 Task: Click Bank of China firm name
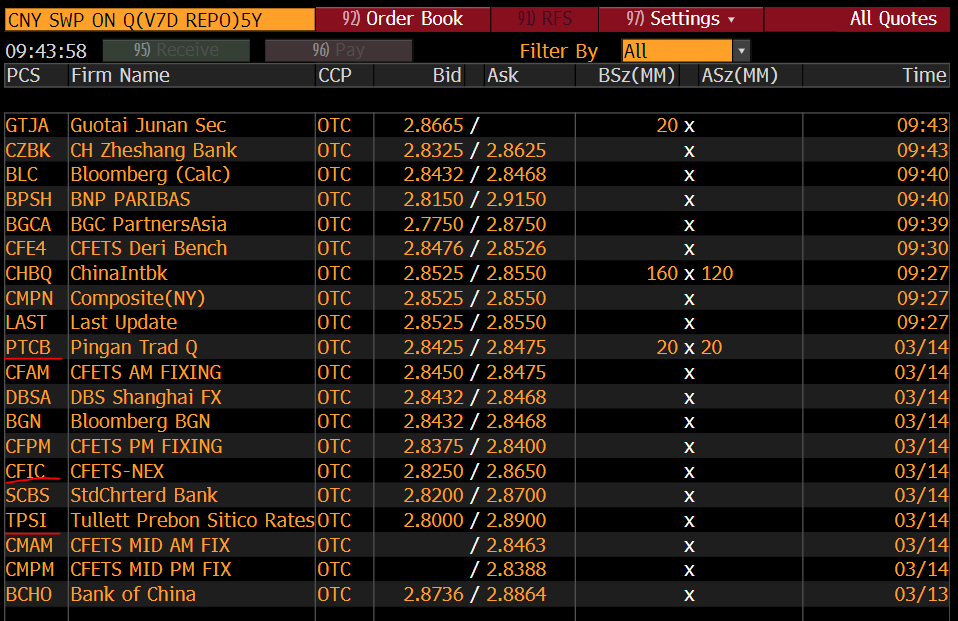(133, 594)
